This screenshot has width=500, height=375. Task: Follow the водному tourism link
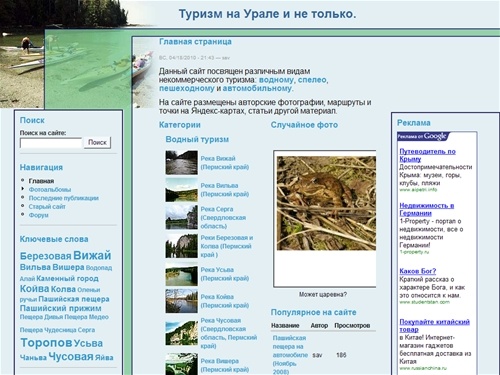[x=276, y=80]
